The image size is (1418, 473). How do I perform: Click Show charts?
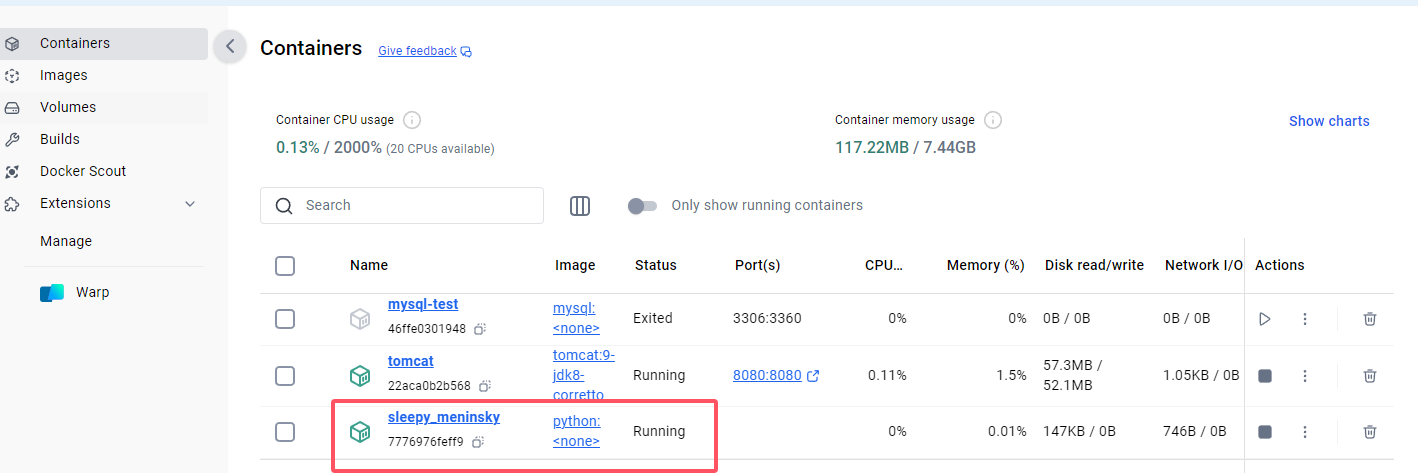1329,121
